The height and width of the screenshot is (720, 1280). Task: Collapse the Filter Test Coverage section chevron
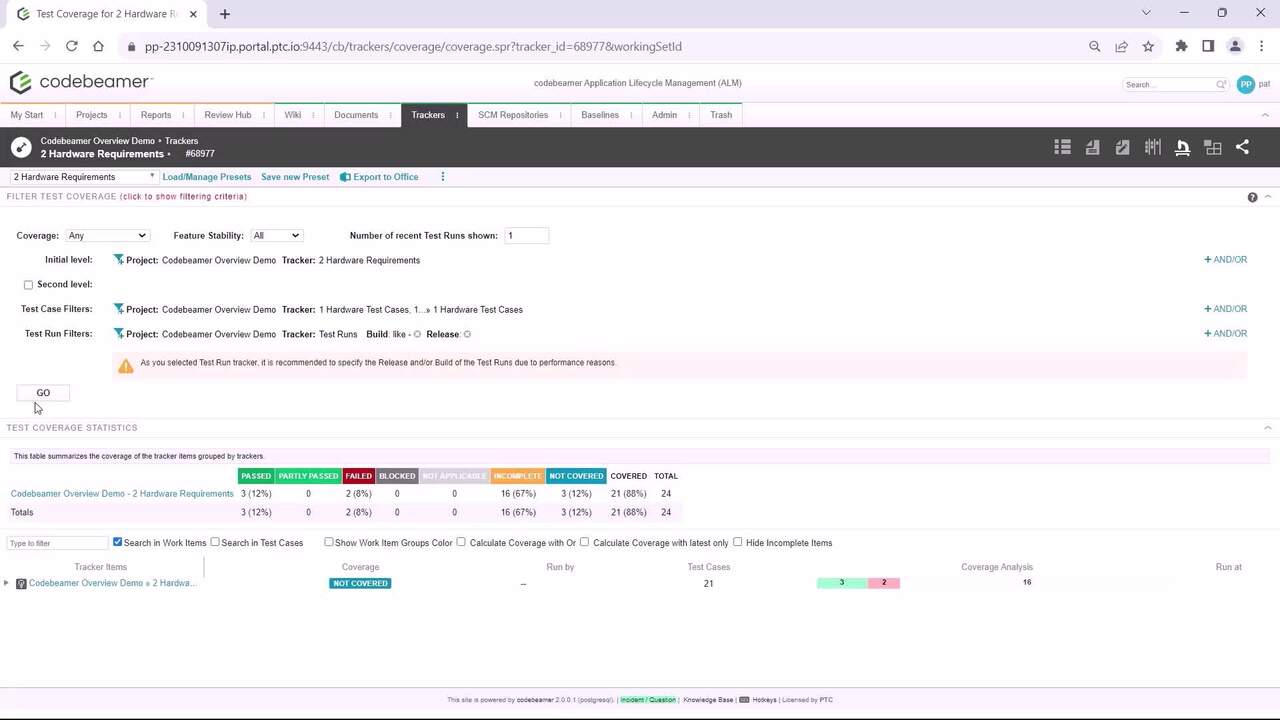pos(1267,197)
